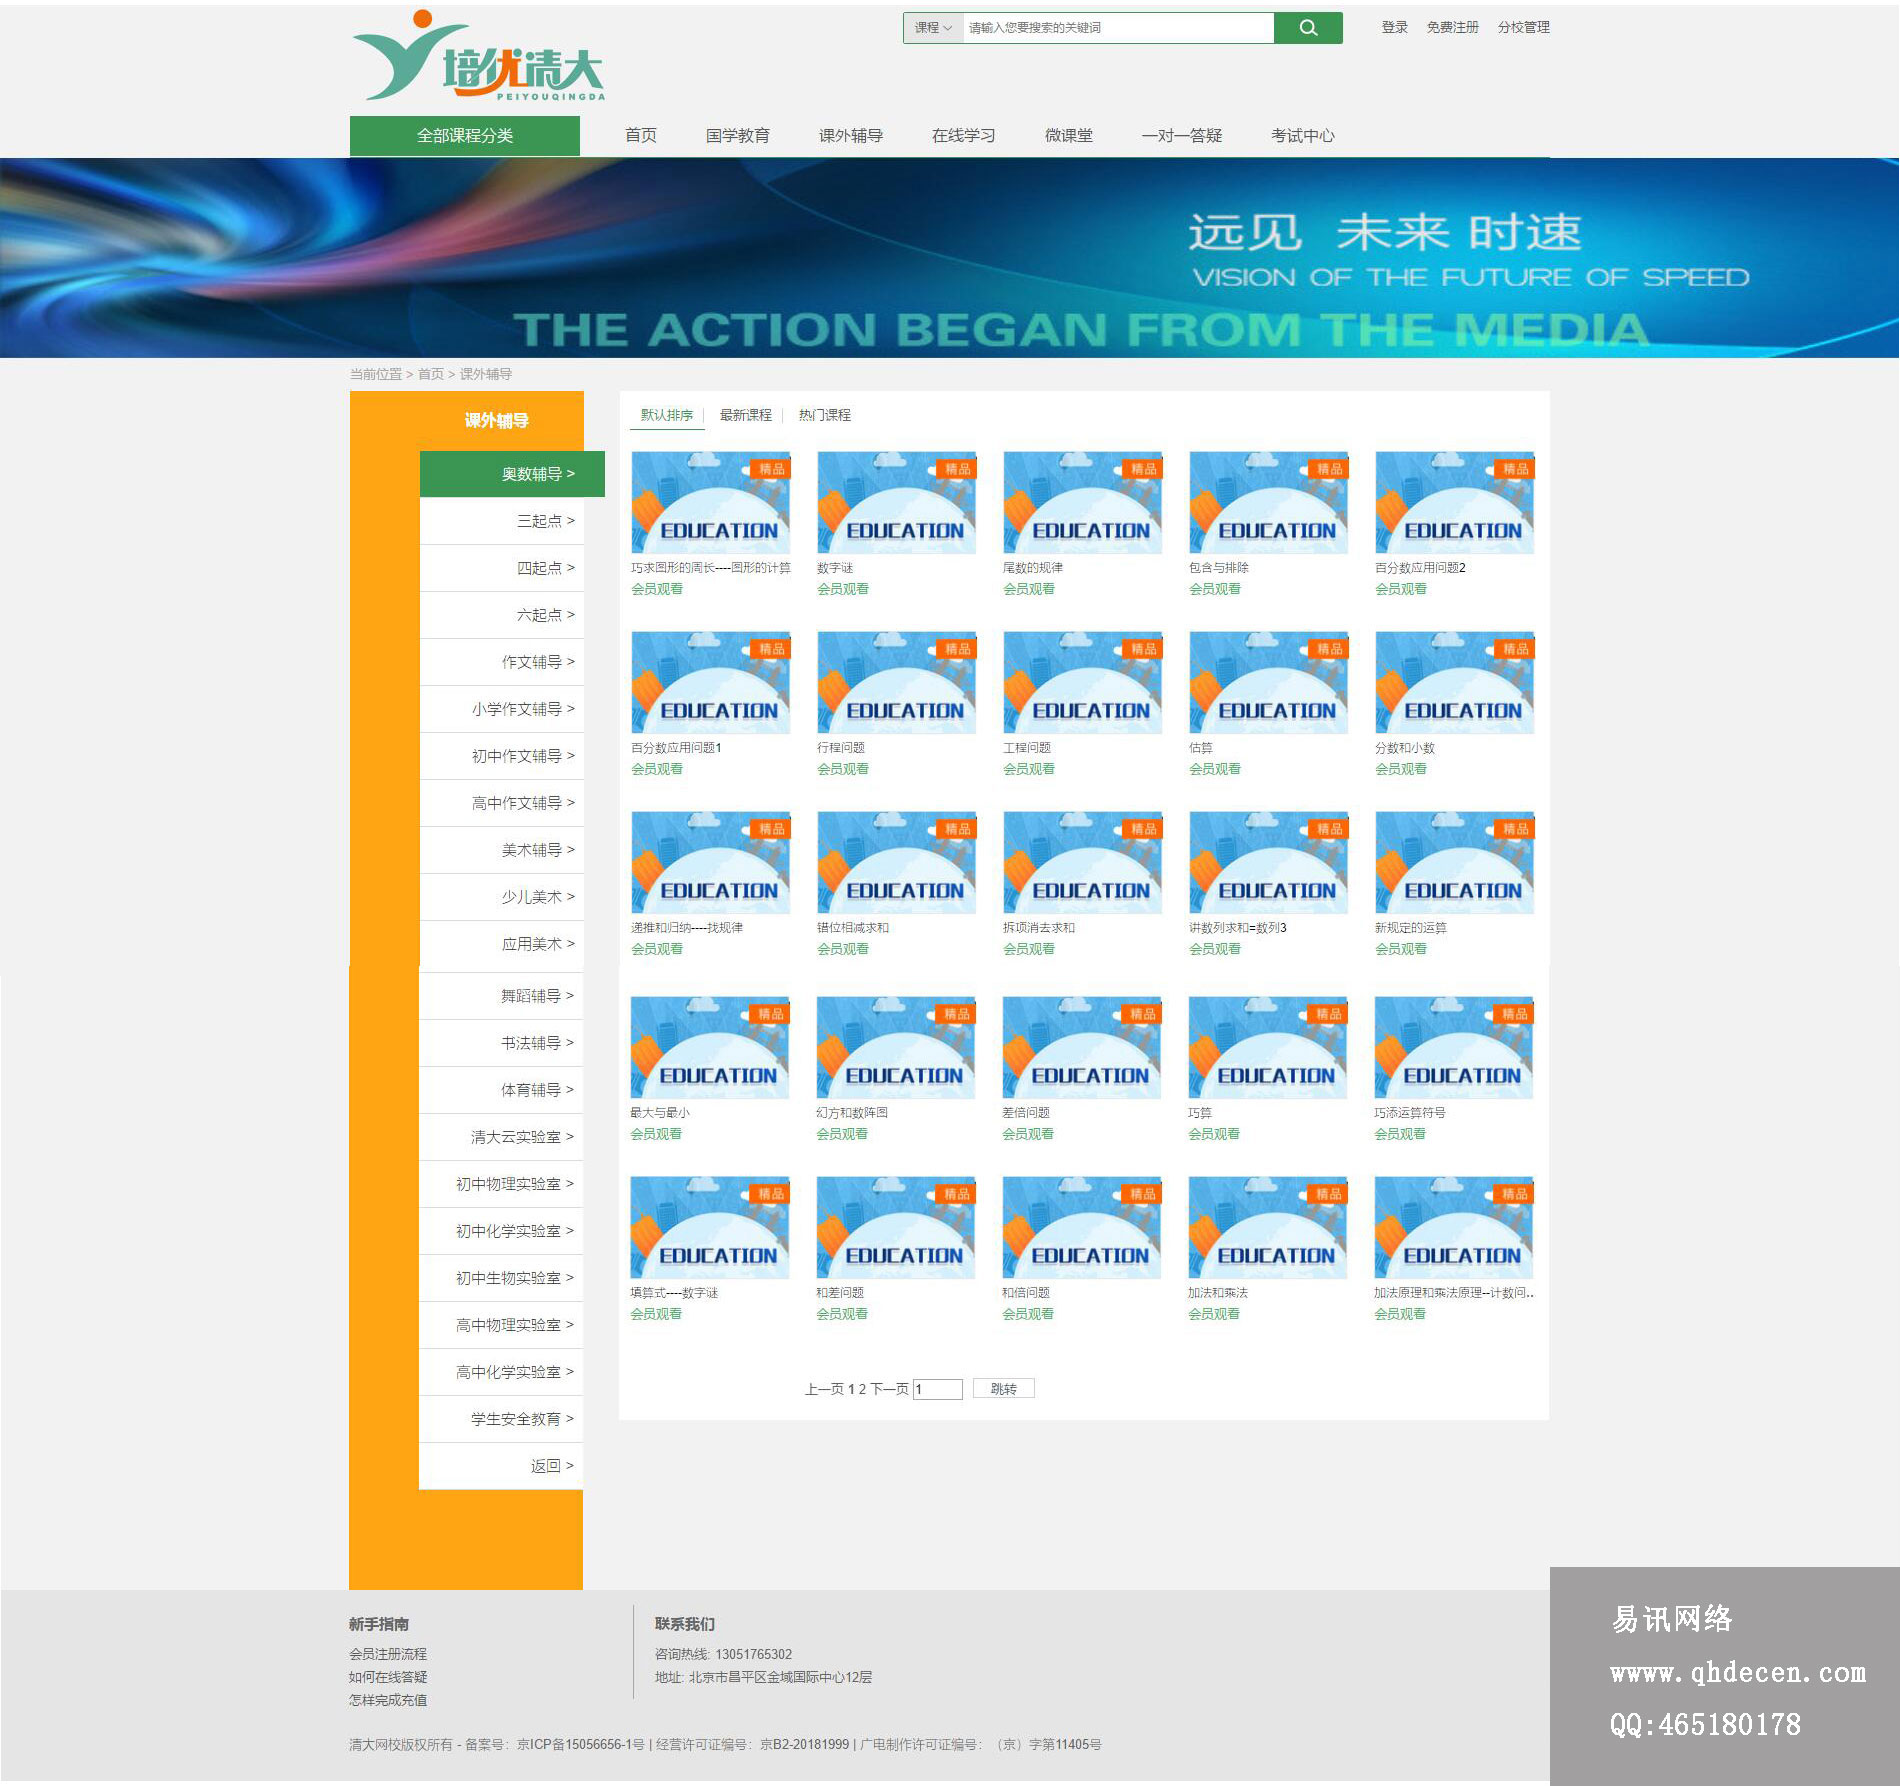Focus the search keyword input field
The height and width of the screenshot is (1786, 1900).
tap(1117, 28)
